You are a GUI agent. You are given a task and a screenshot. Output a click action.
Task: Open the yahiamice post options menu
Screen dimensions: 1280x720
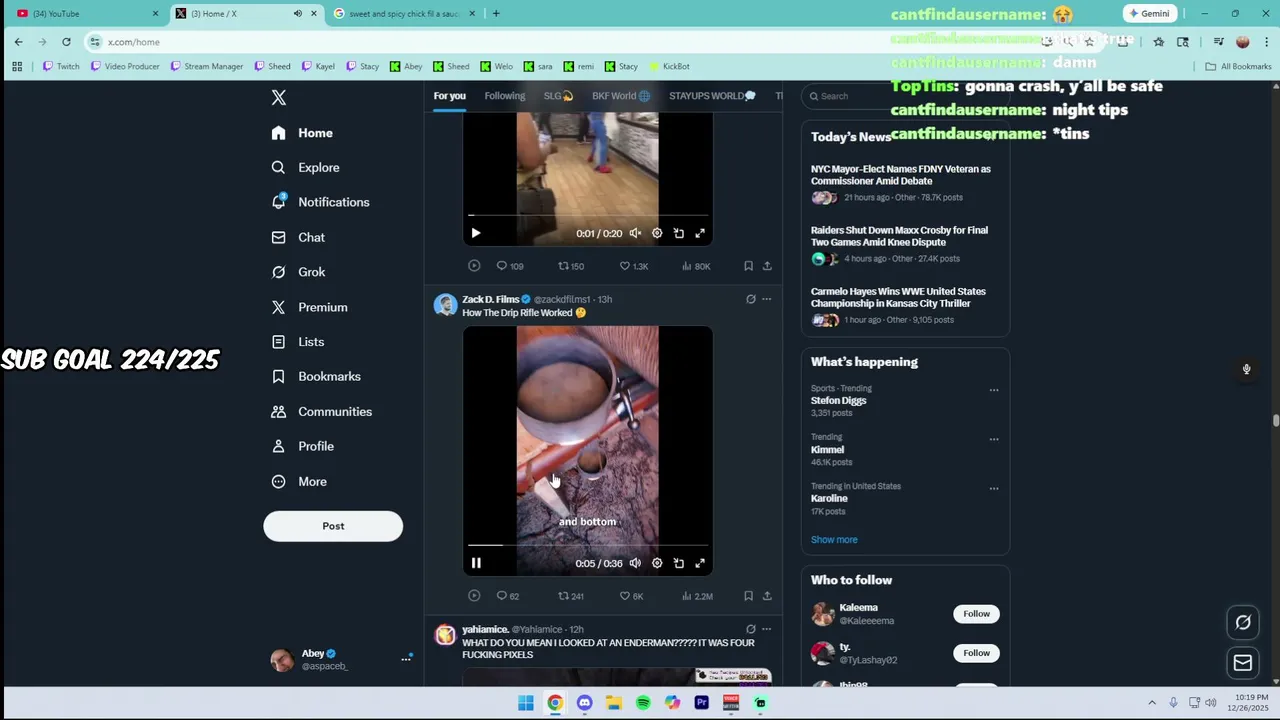pyautogui.click(x=767, y=629)
